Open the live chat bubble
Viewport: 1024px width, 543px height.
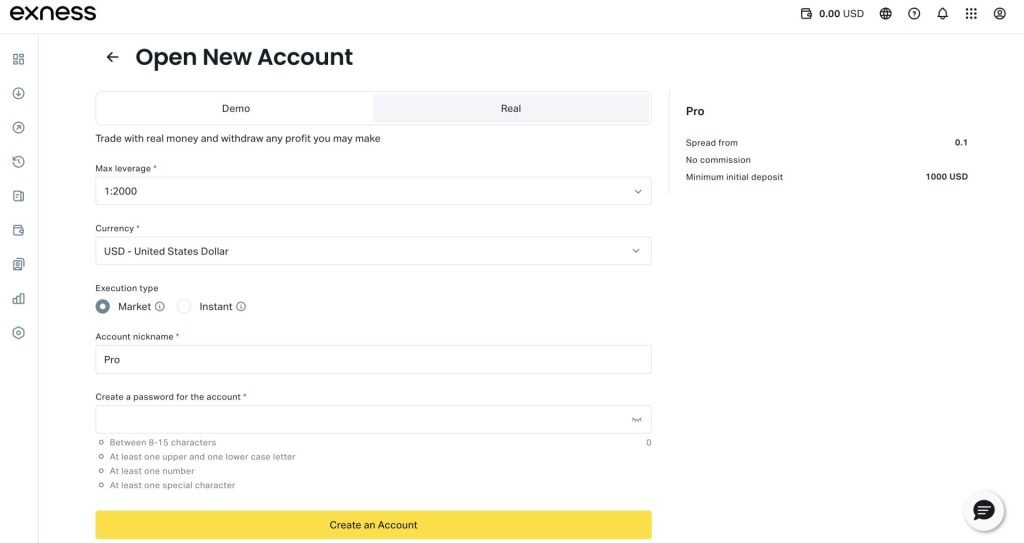point(983,511)
